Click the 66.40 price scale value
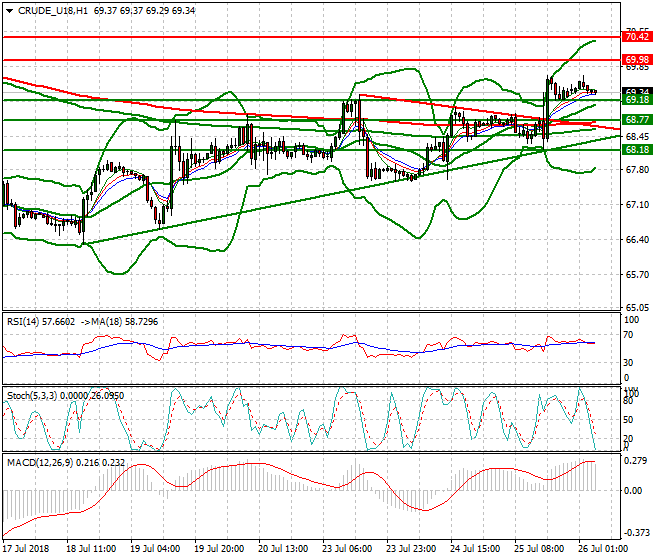Screen dimensions: 660x560 (x=637, y=240)
